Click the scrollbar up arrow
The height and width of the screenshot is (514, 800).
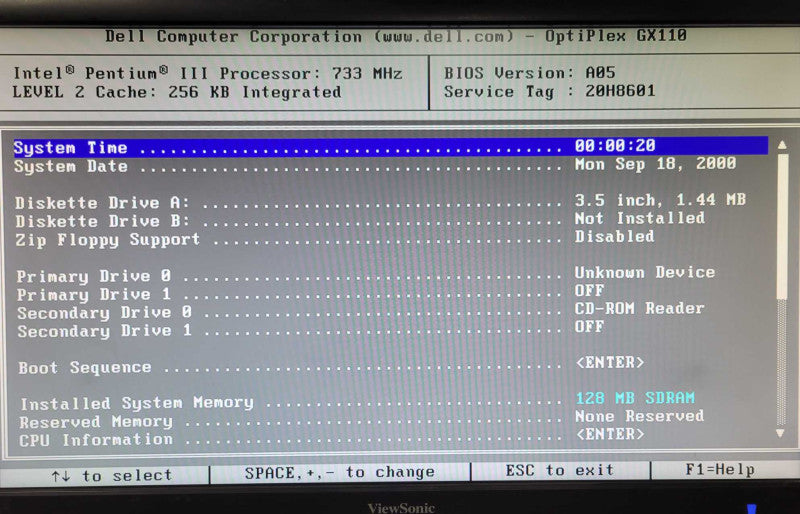click(782, 145)
